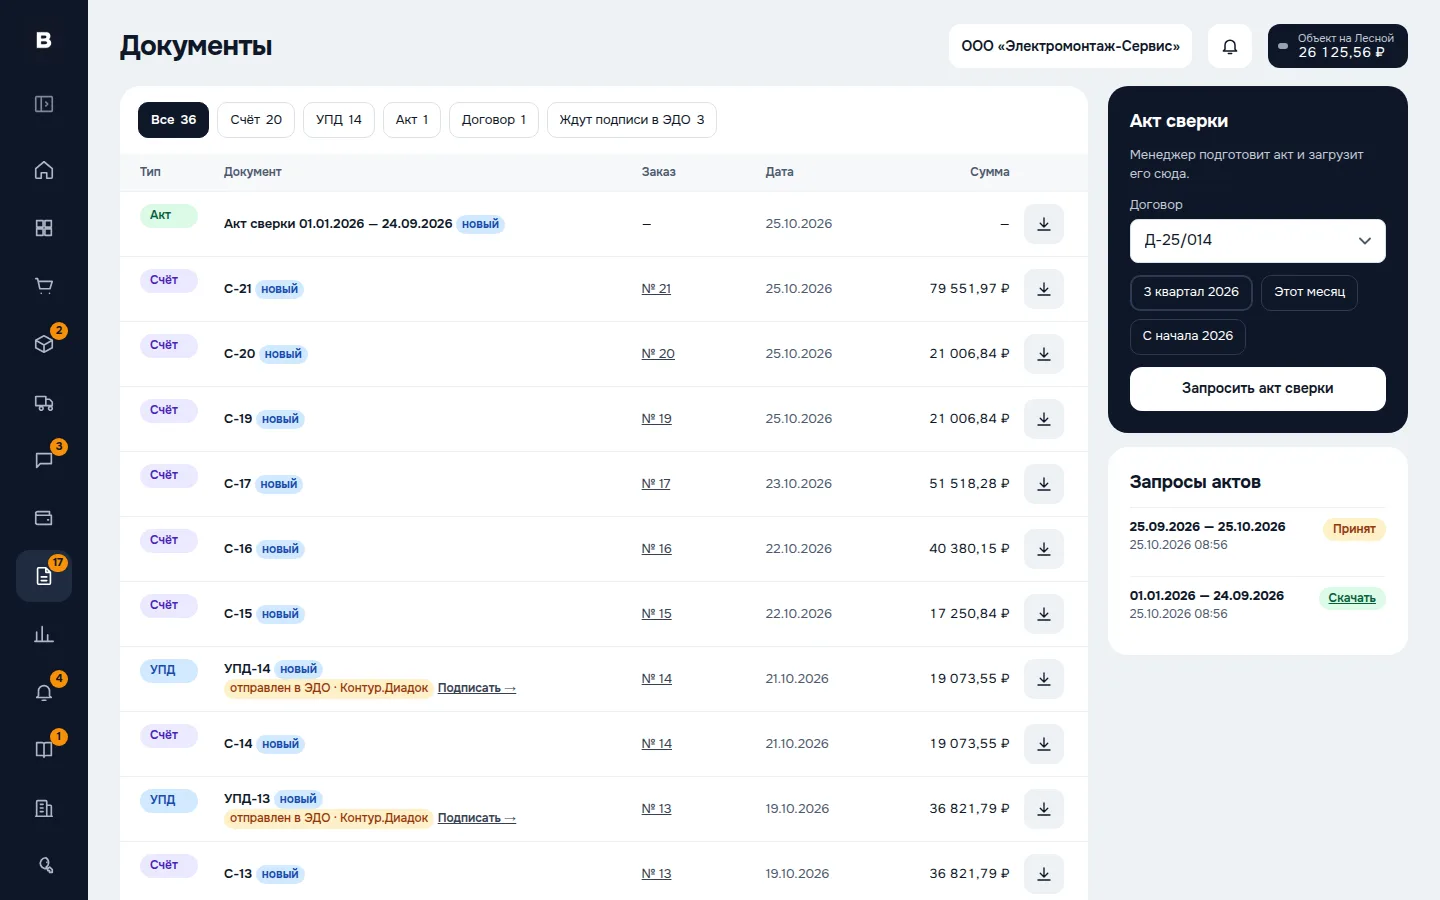Open order link № 21
Viewport: 1440px width, 900px height.
click(x=656, y=289)
